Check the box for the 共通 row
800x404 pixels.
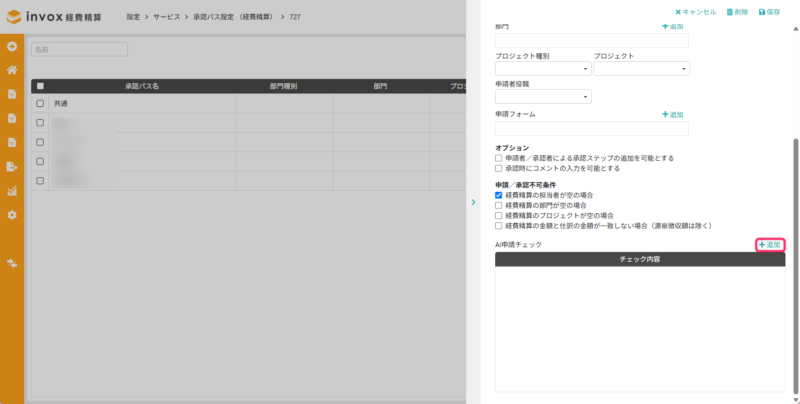coord(40,104)
